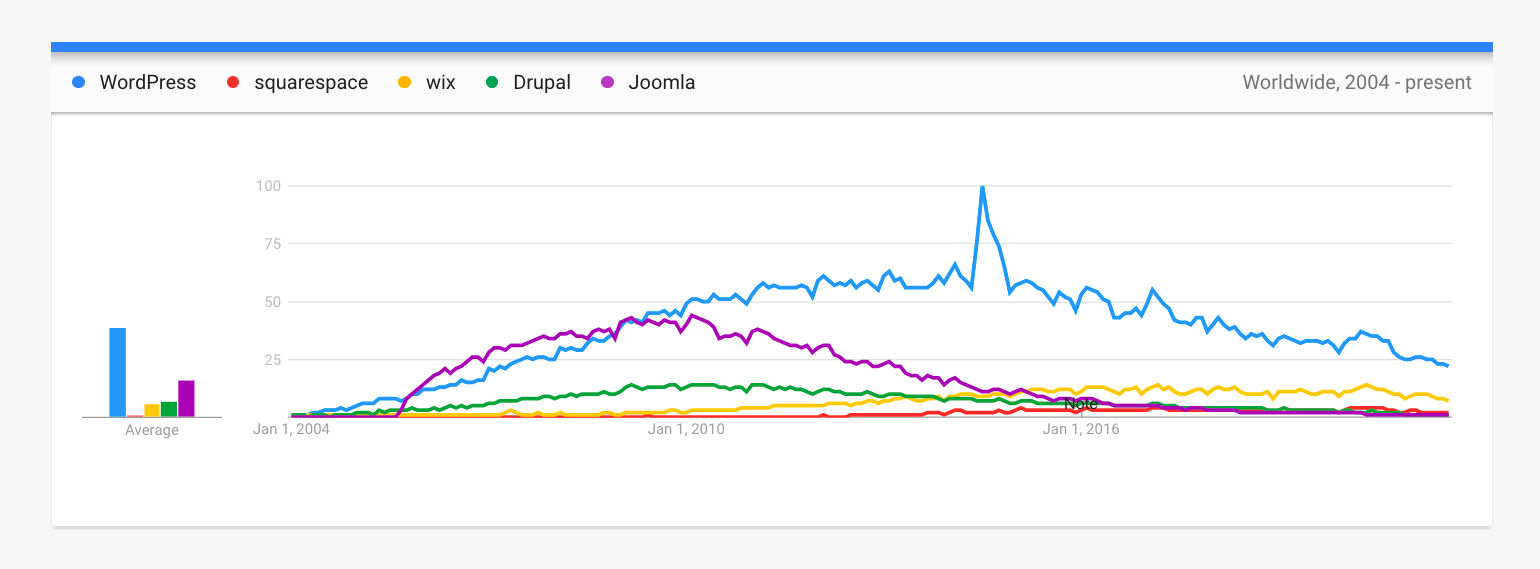Click the 'Worldwide, 2004 - present' text

(x=1357, y=82)
